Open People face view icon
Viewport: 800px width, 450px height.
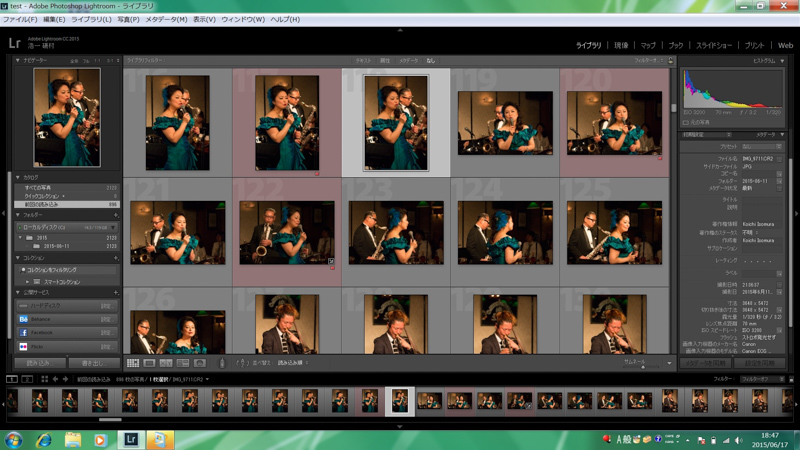tap(199, 363)
